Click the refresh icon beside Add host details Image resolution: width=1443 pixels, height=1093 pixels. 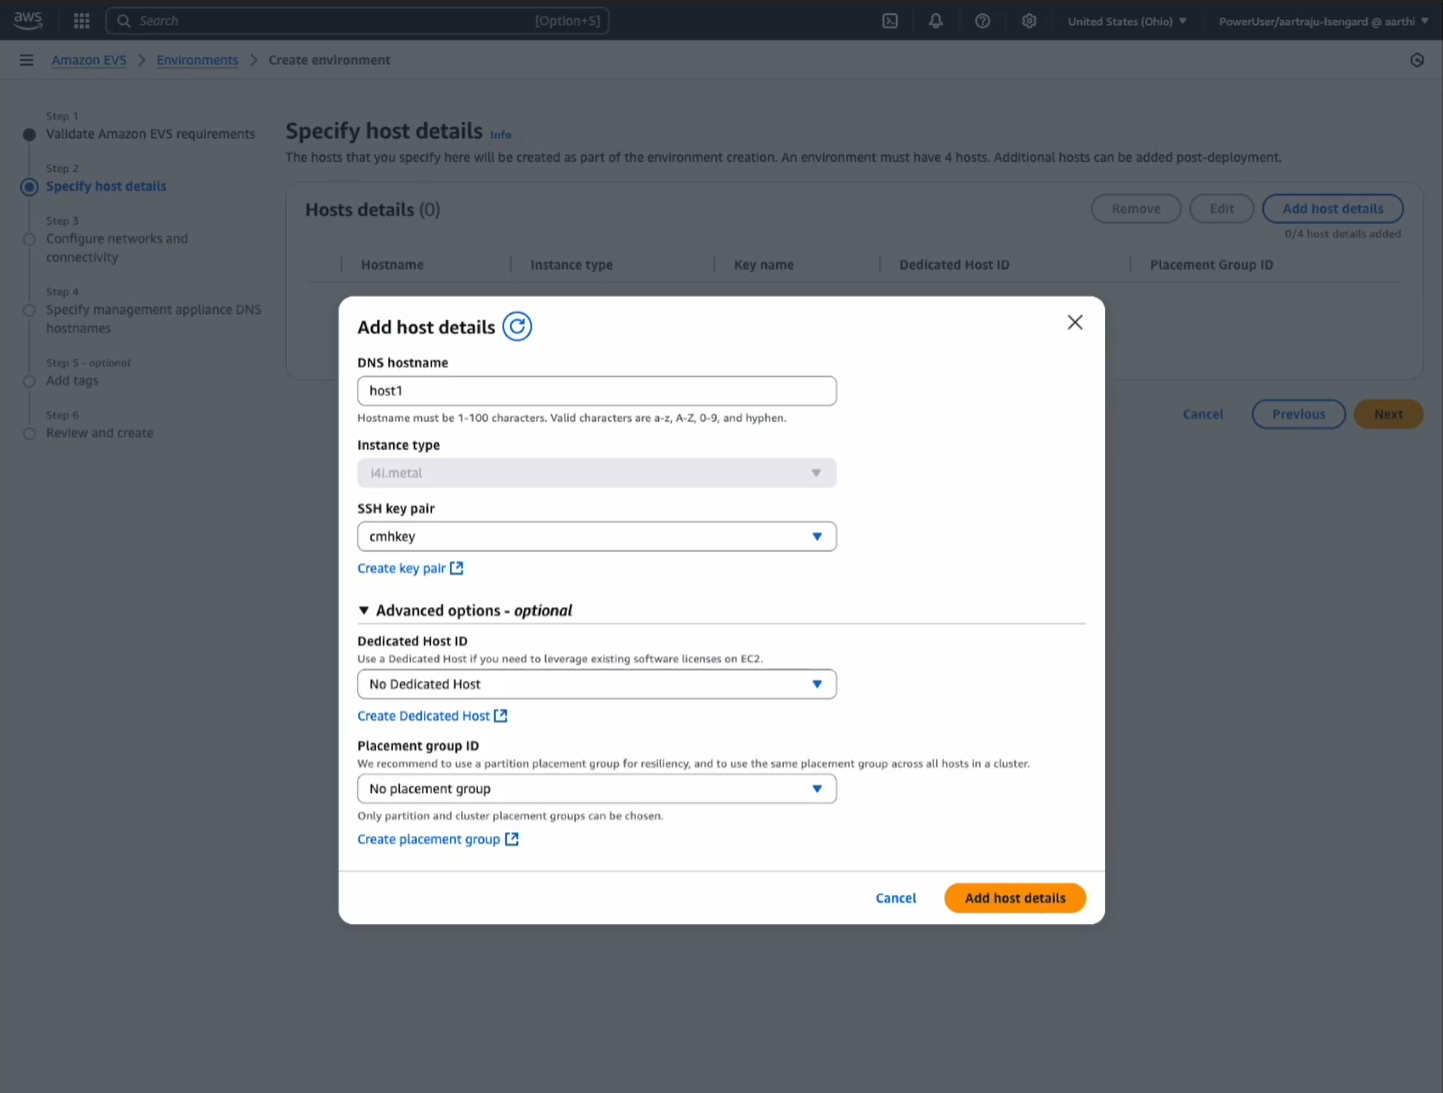click(x=517, y=326)
